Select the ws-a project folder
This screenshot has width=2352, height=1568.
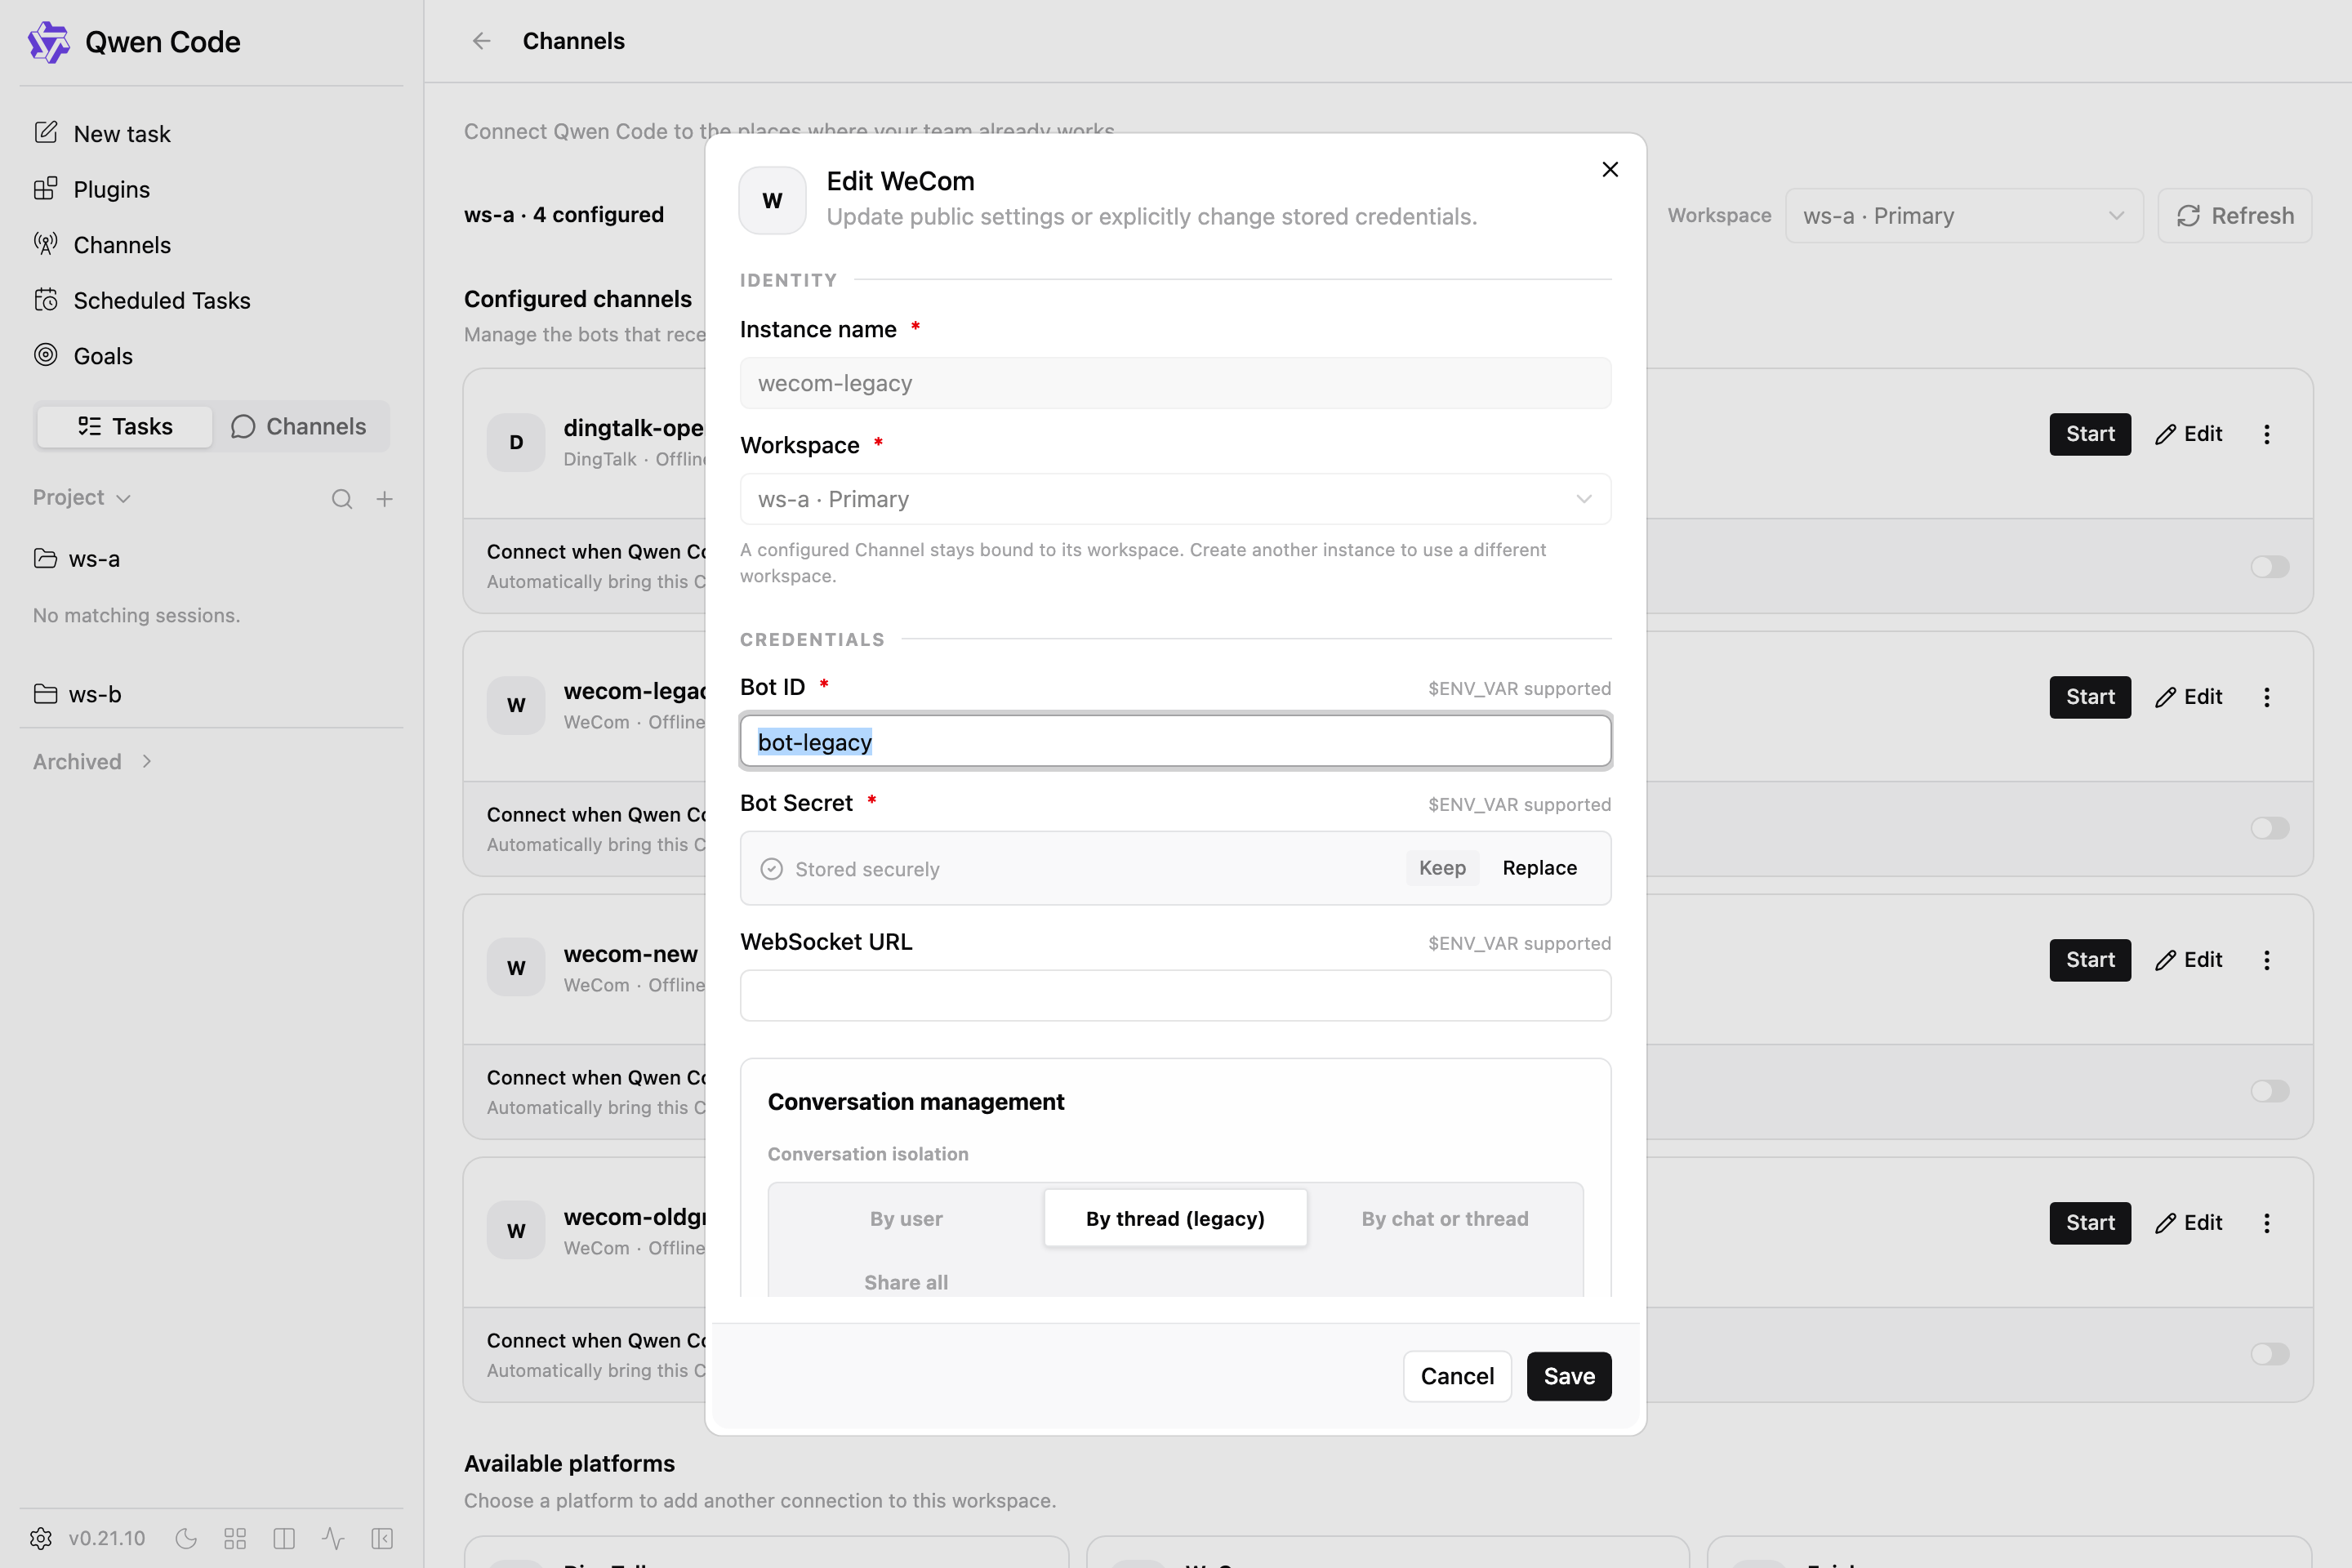77,558
